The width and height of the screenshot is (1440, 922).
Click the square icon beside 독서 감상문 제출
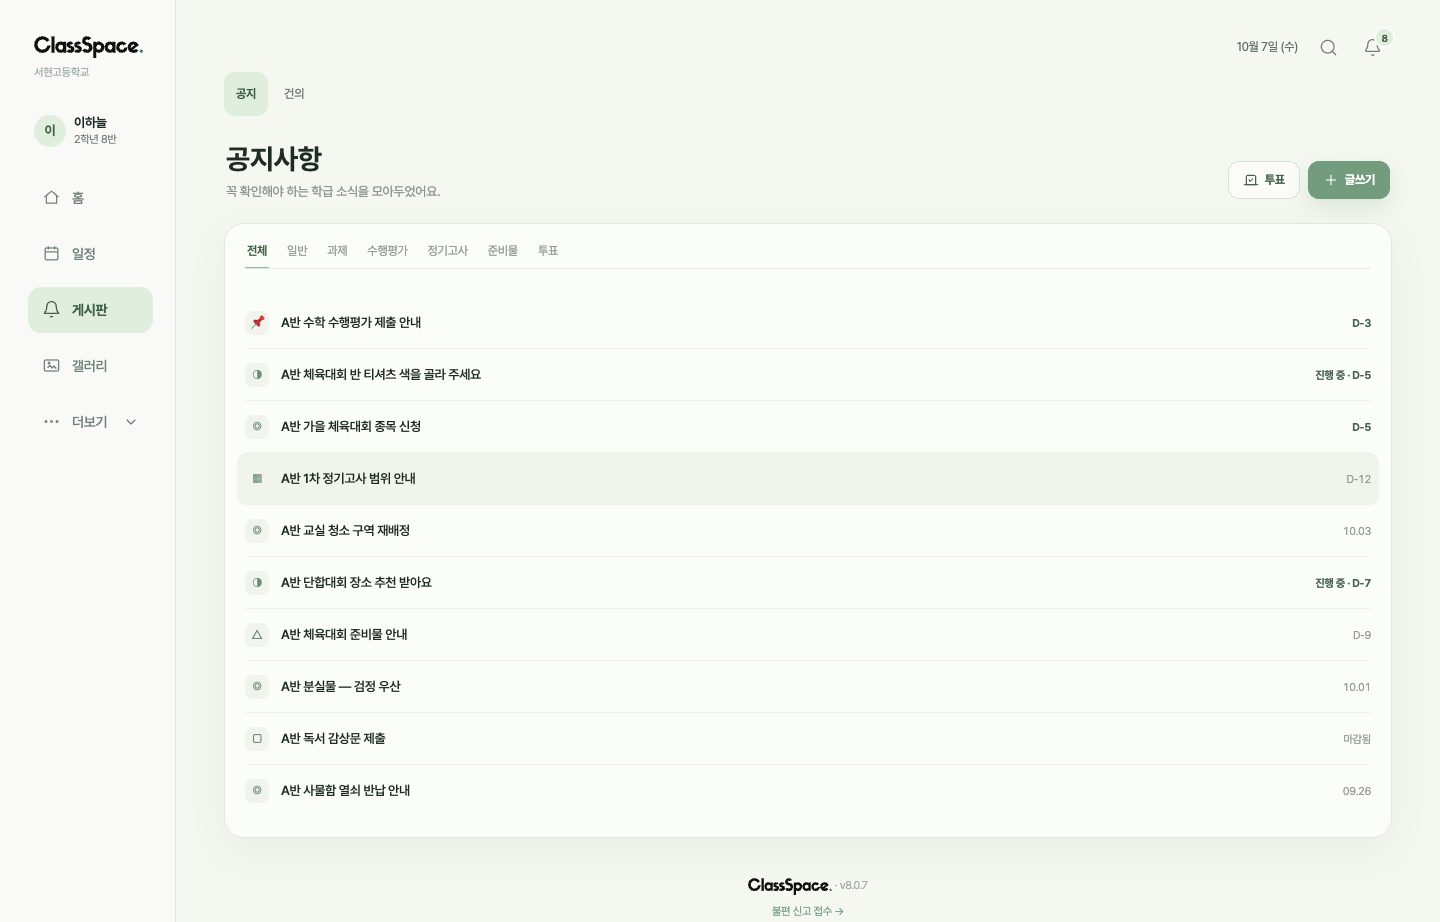pyautogui.click(x=257, y=738)
